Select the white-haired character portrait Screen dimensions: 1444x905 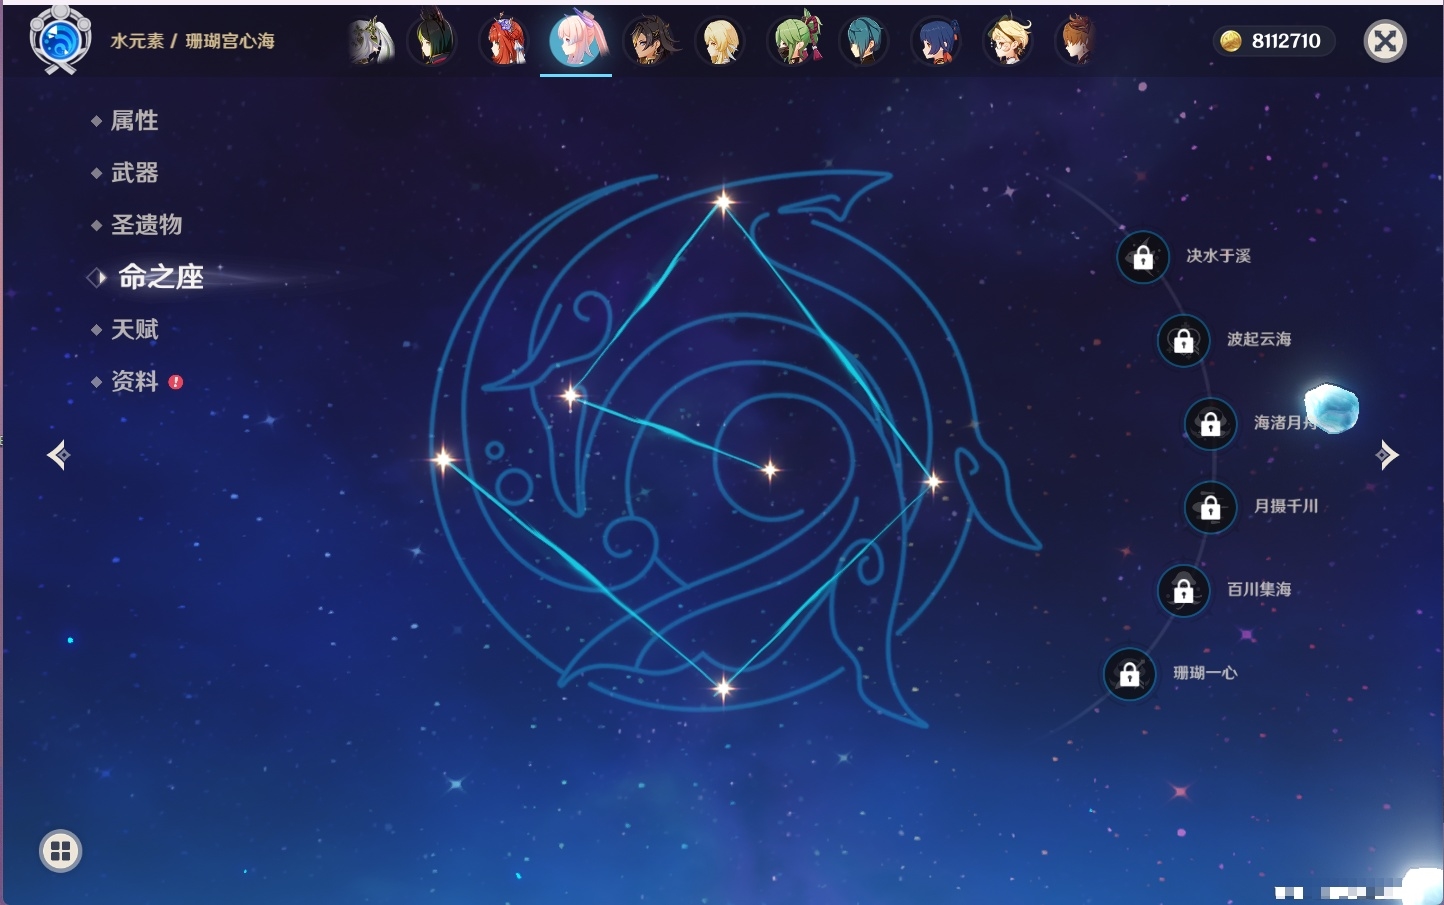coord(371,41)
